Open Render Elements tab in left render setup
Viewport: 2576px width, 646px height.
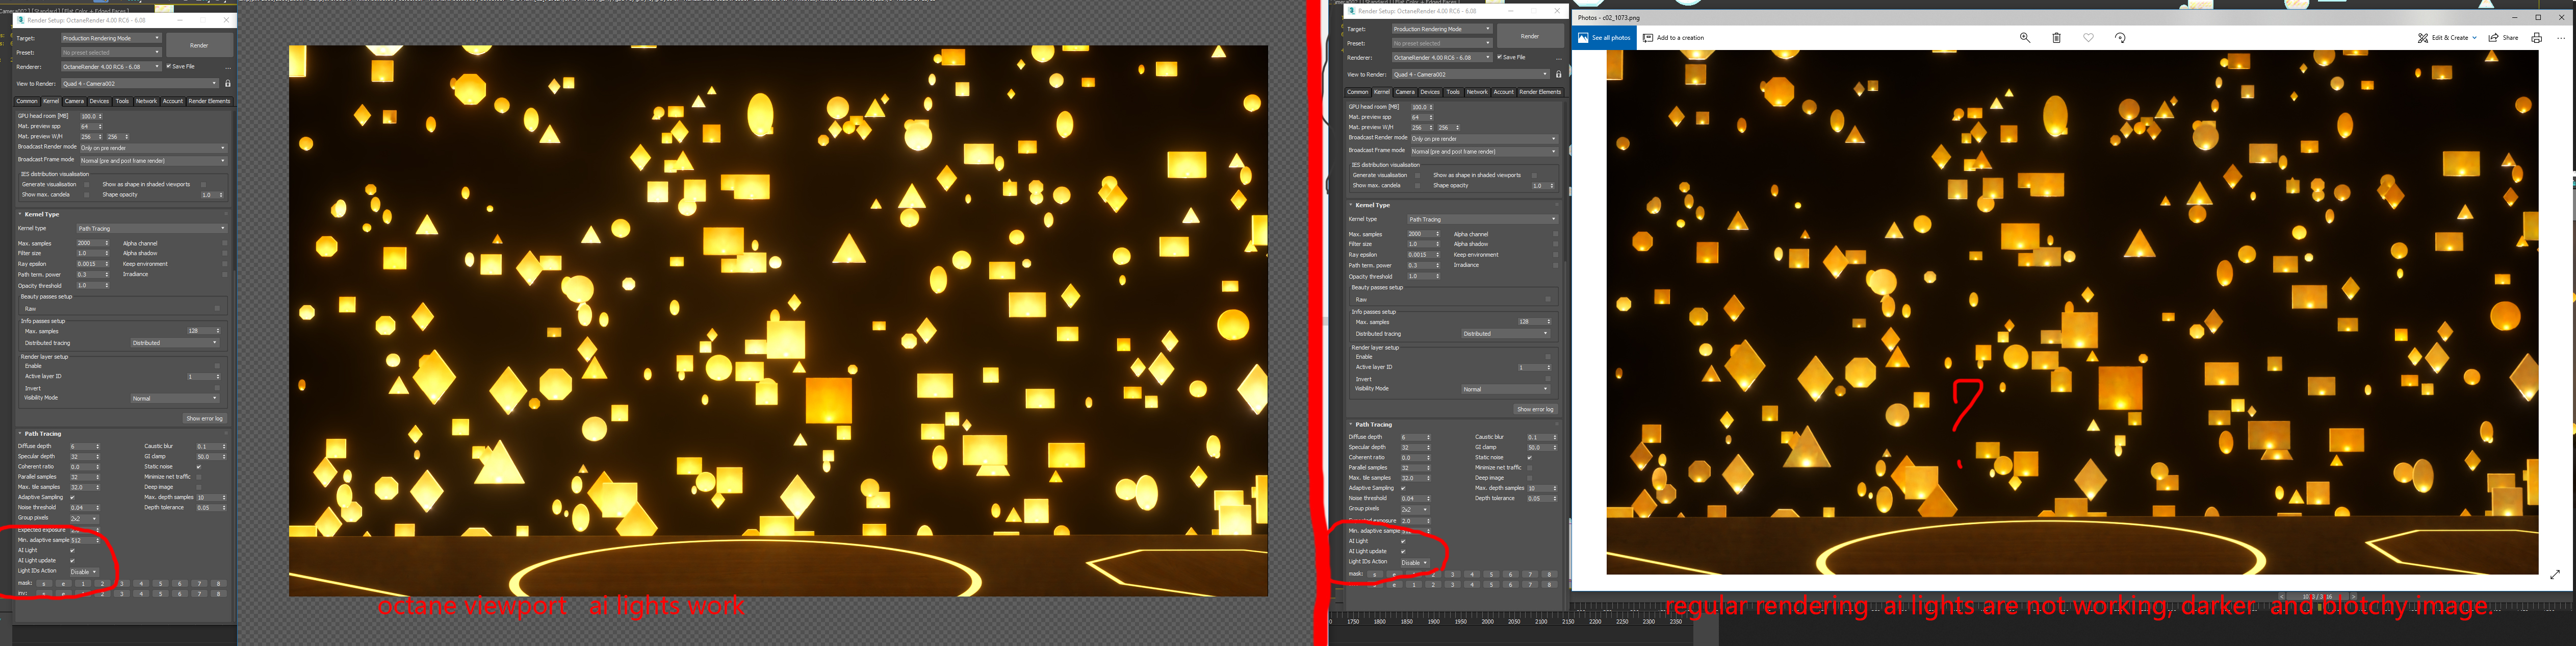coord(209,101)
